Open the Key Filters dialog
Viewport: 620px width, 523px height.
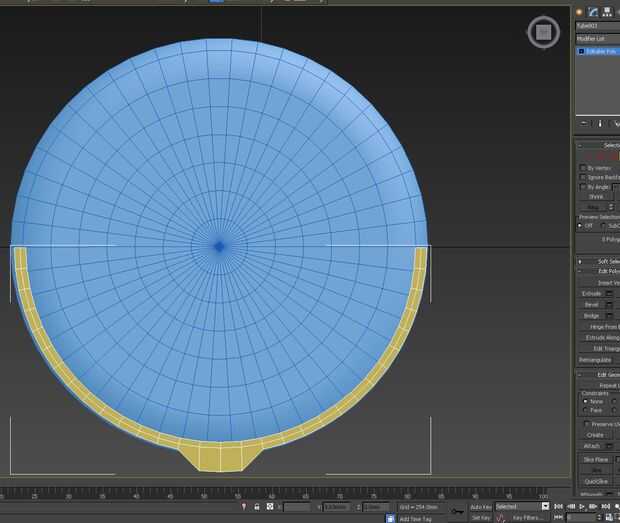527,517
